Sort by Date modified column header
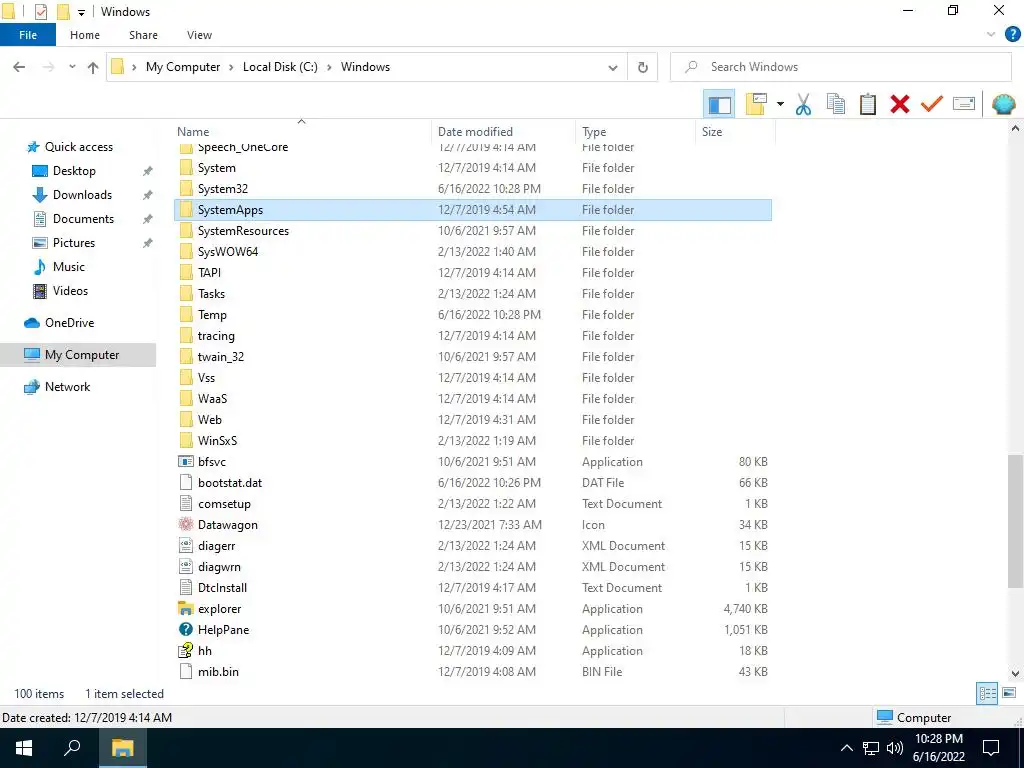 tap(475, 132)
